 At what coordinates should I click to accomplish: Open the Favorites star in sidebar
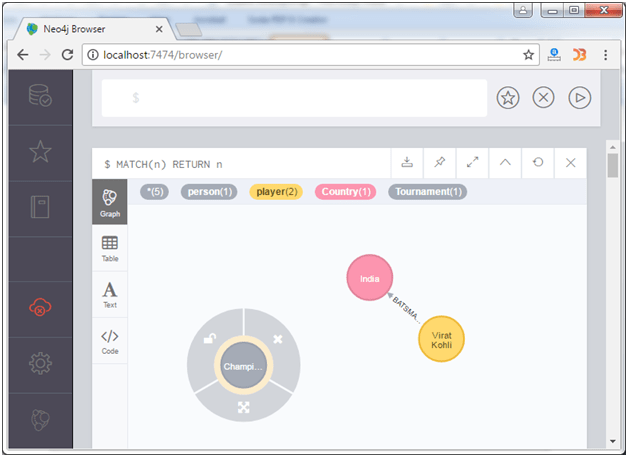pos(40,151)
